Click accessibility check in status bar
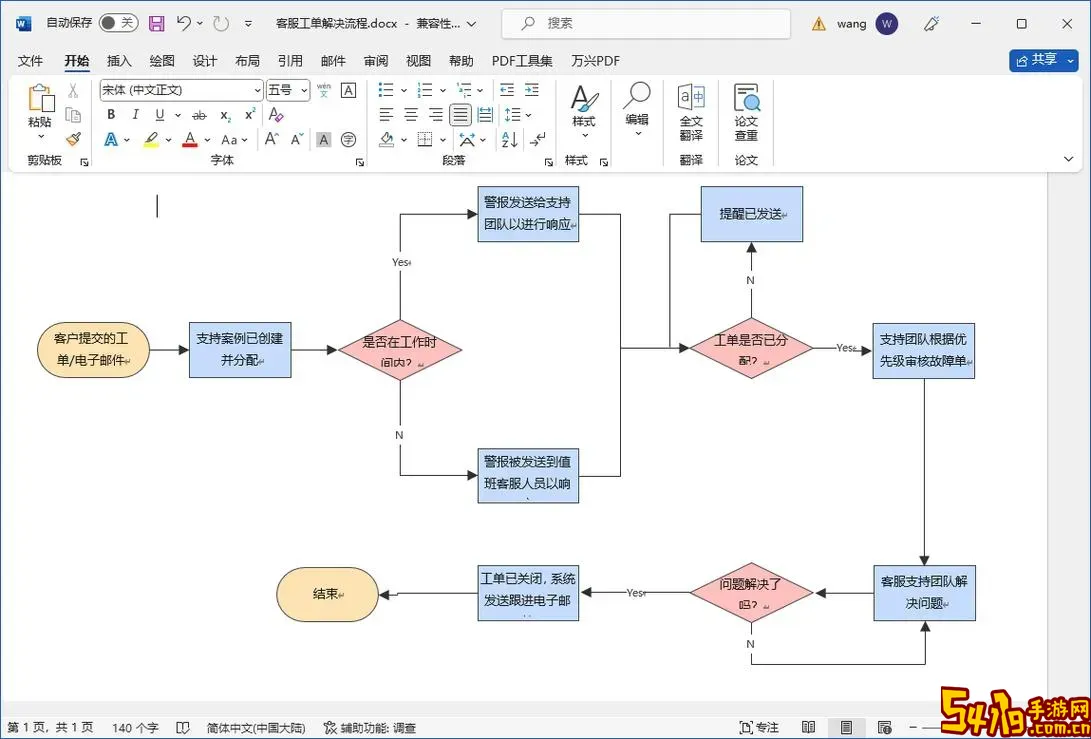Screen dimensions: 1091x739 [370, 728]
